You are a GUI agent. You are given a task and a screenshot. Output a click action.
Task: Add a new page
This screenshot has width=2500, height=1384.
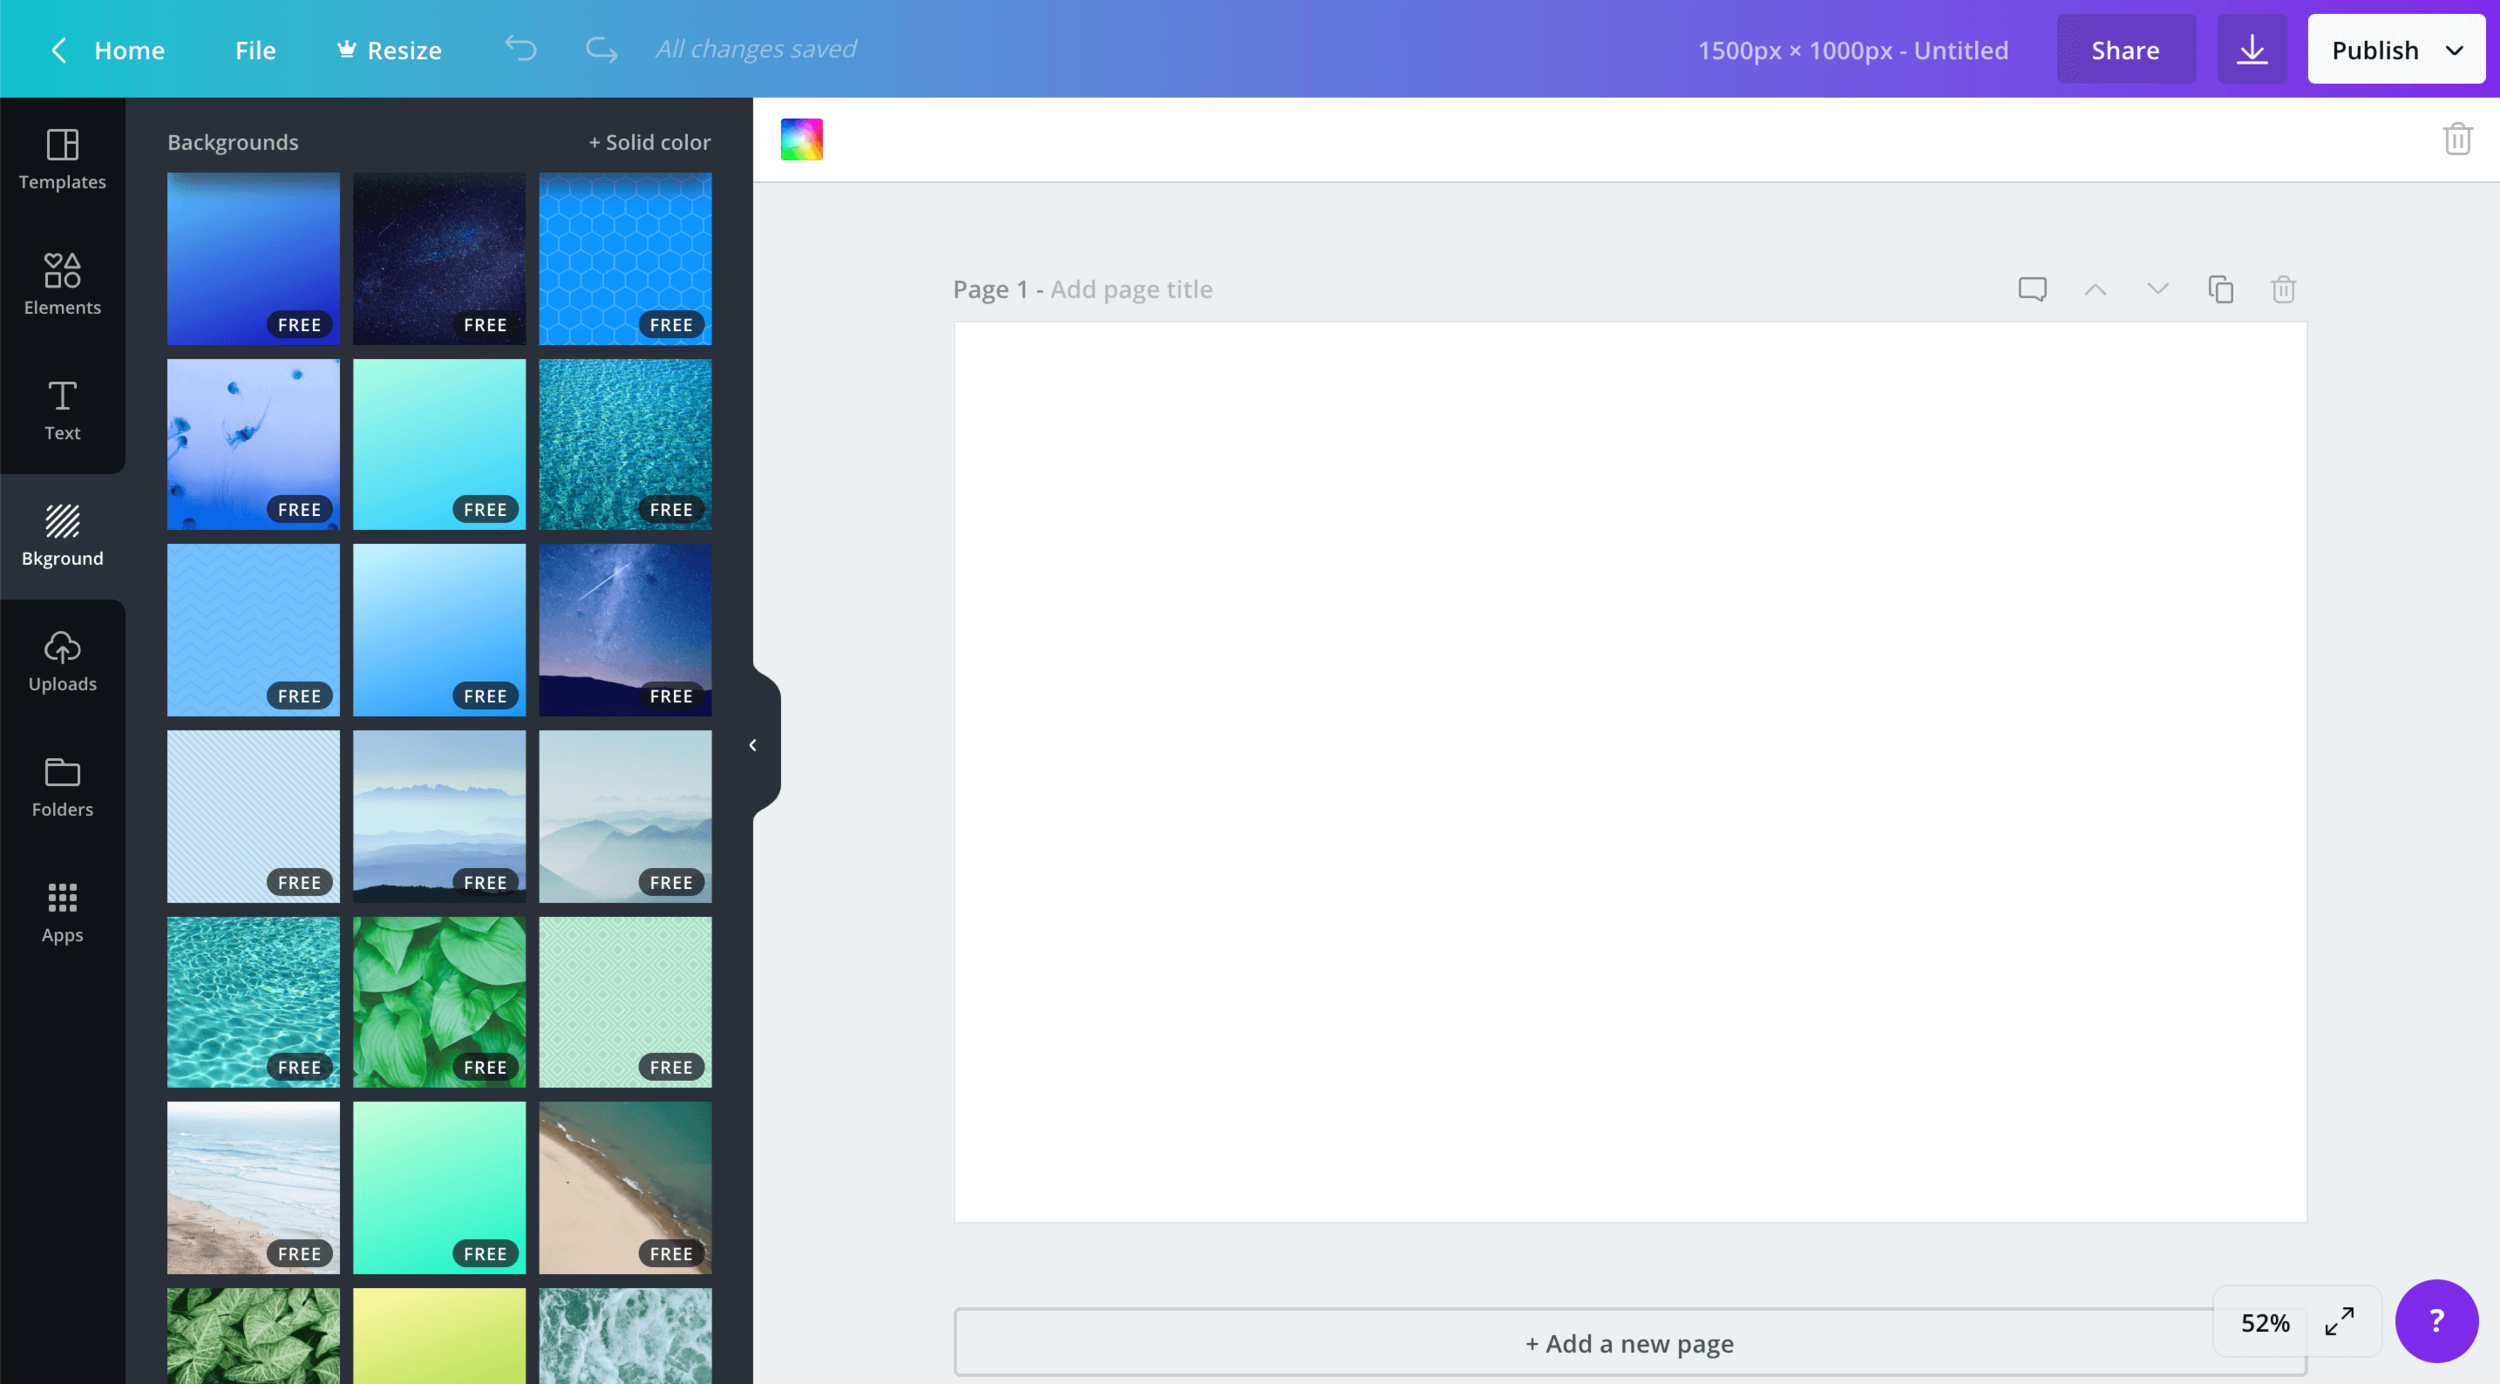(1628, 1343)
